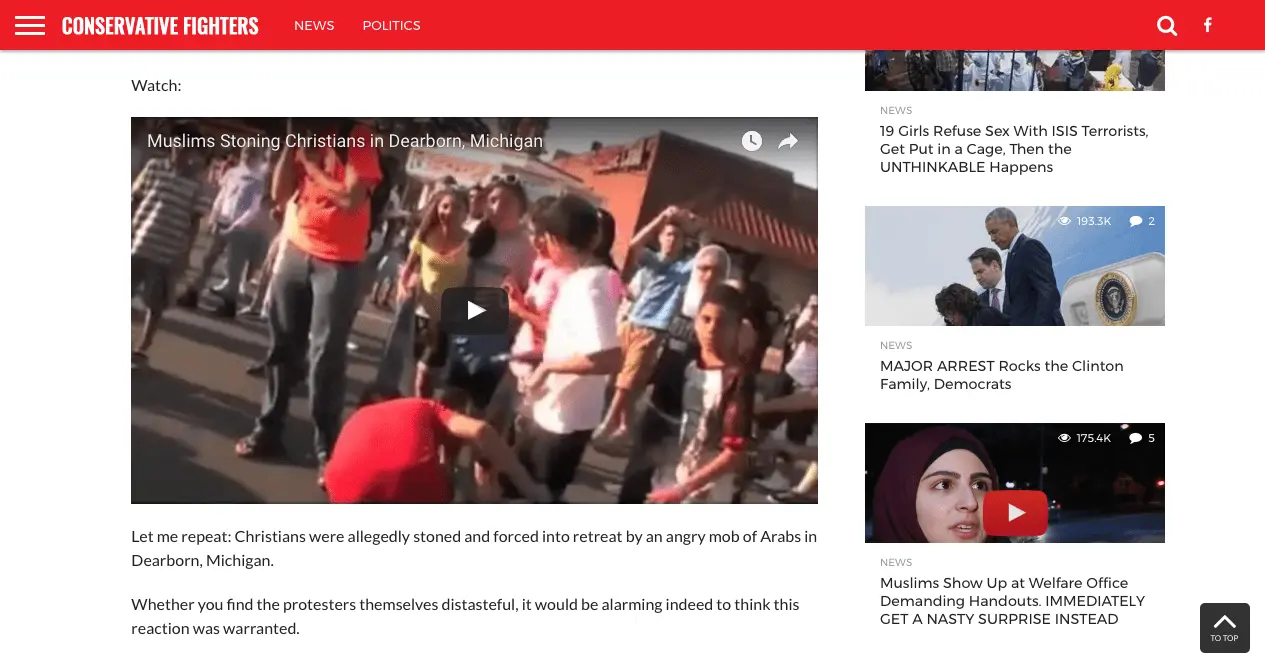Click the search magnifier icon
The width and height of the screenshot is (1265, 653).
[1166, 26]
